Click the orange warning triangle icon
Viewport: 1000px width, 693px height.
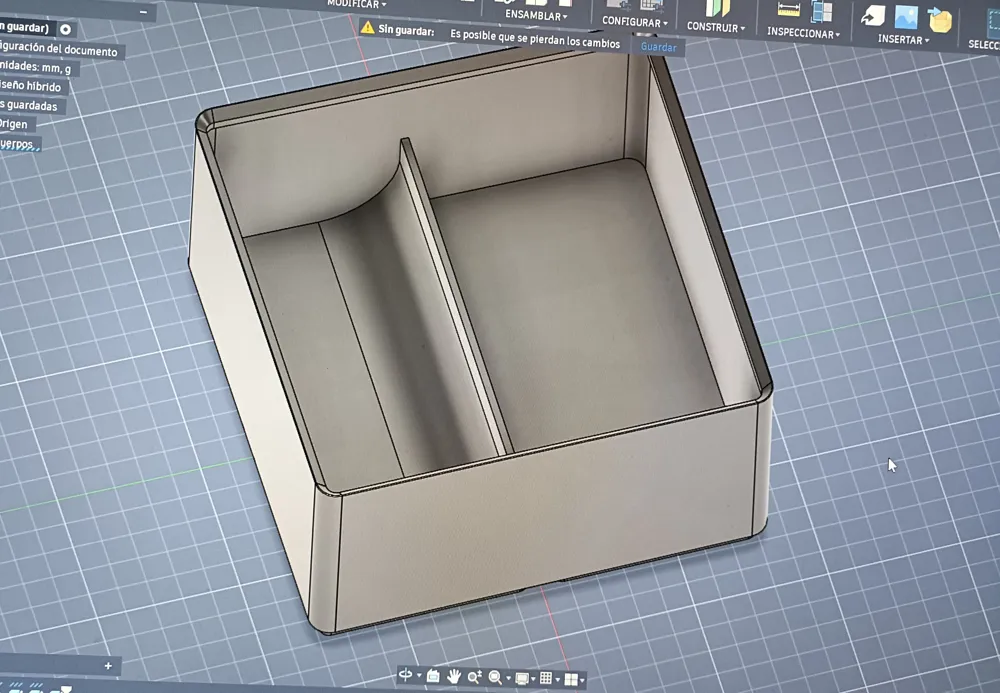367,27
